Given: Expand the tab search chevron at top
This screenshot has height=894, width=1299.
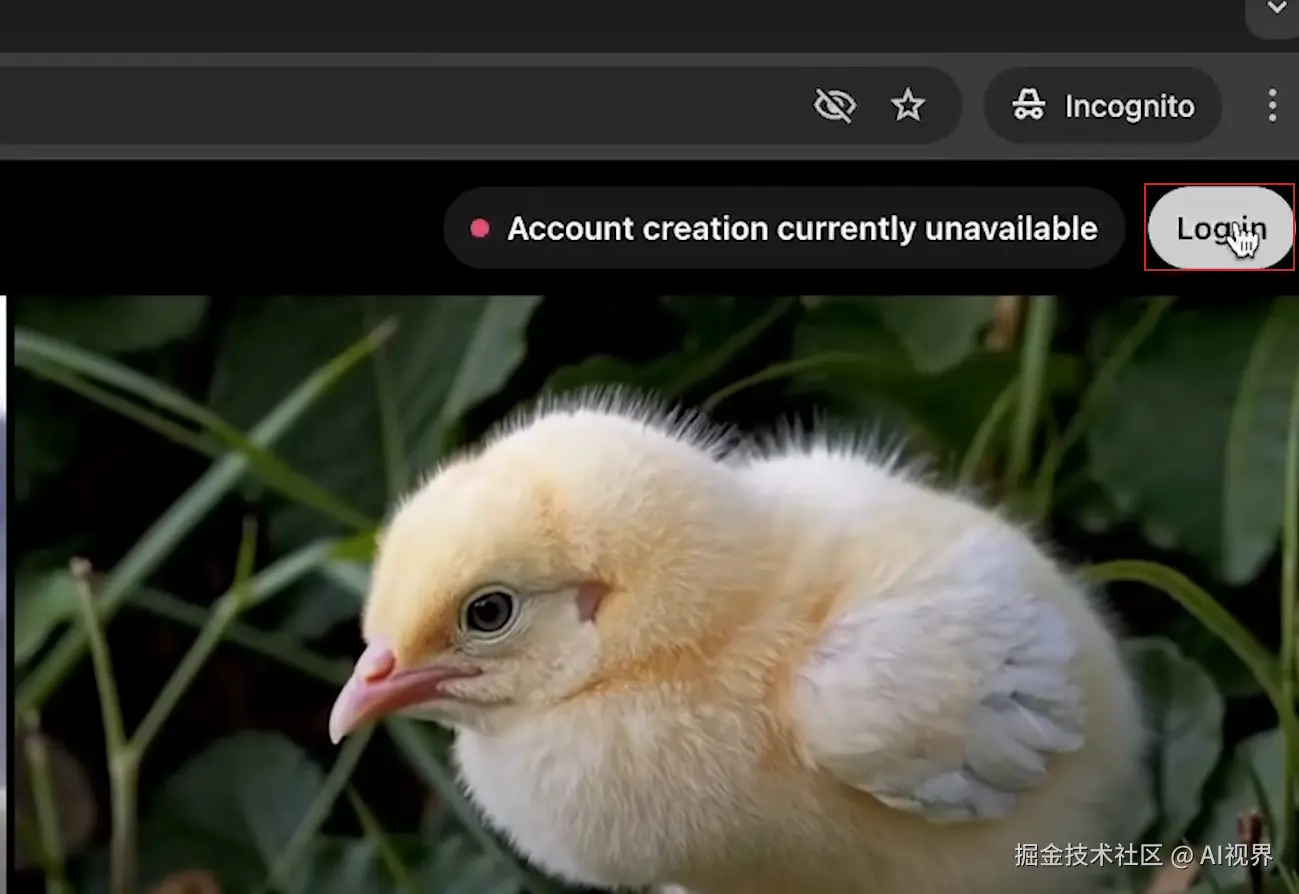Looking at the screenshot, I should point(1277,9).
